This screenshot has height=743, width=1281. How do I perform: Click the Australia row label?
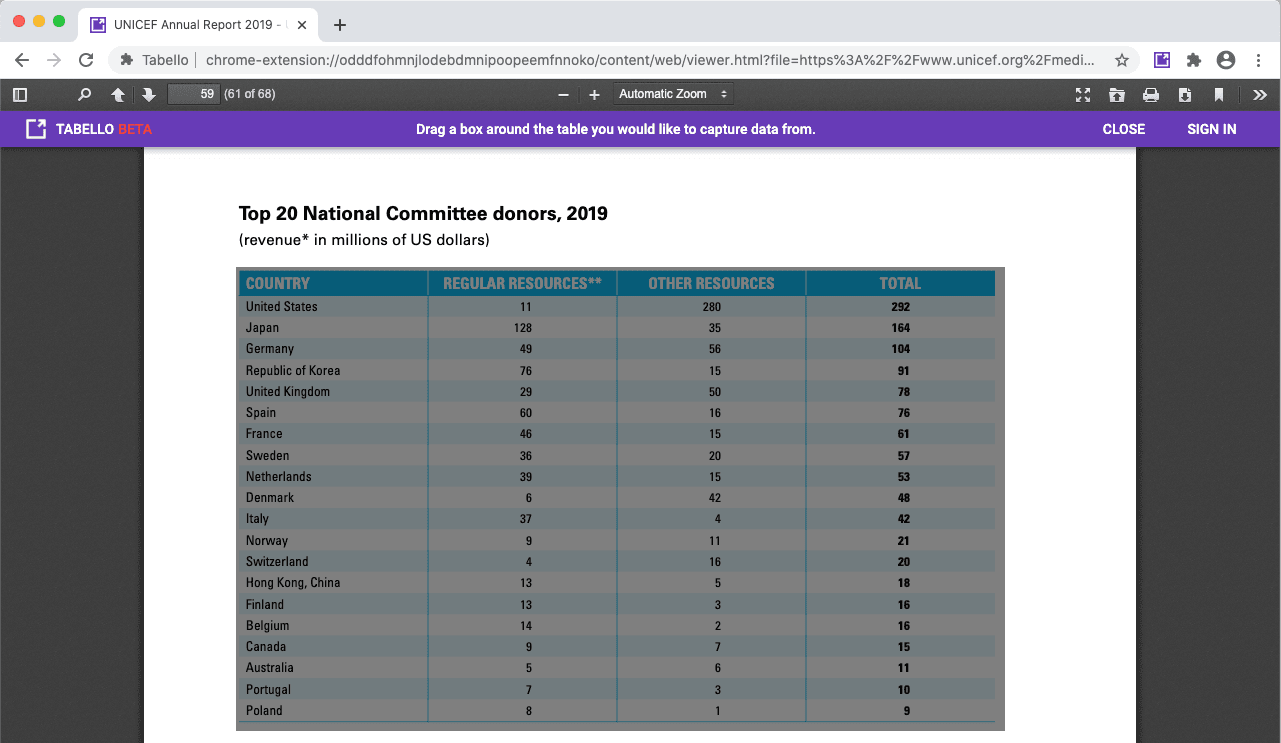point(270,668)
